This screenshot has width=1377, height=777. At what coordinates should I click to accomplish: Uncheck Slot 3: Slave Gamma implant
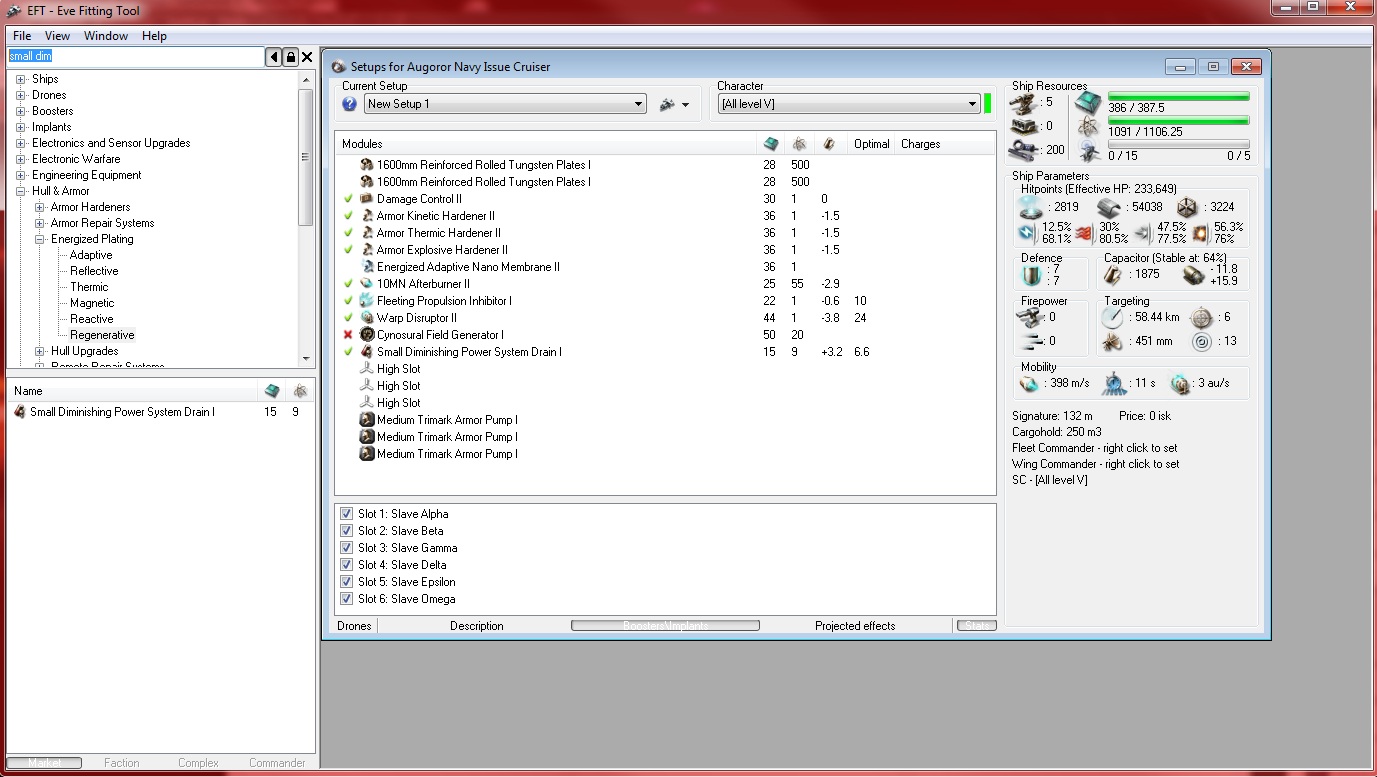tap(346, 548)
